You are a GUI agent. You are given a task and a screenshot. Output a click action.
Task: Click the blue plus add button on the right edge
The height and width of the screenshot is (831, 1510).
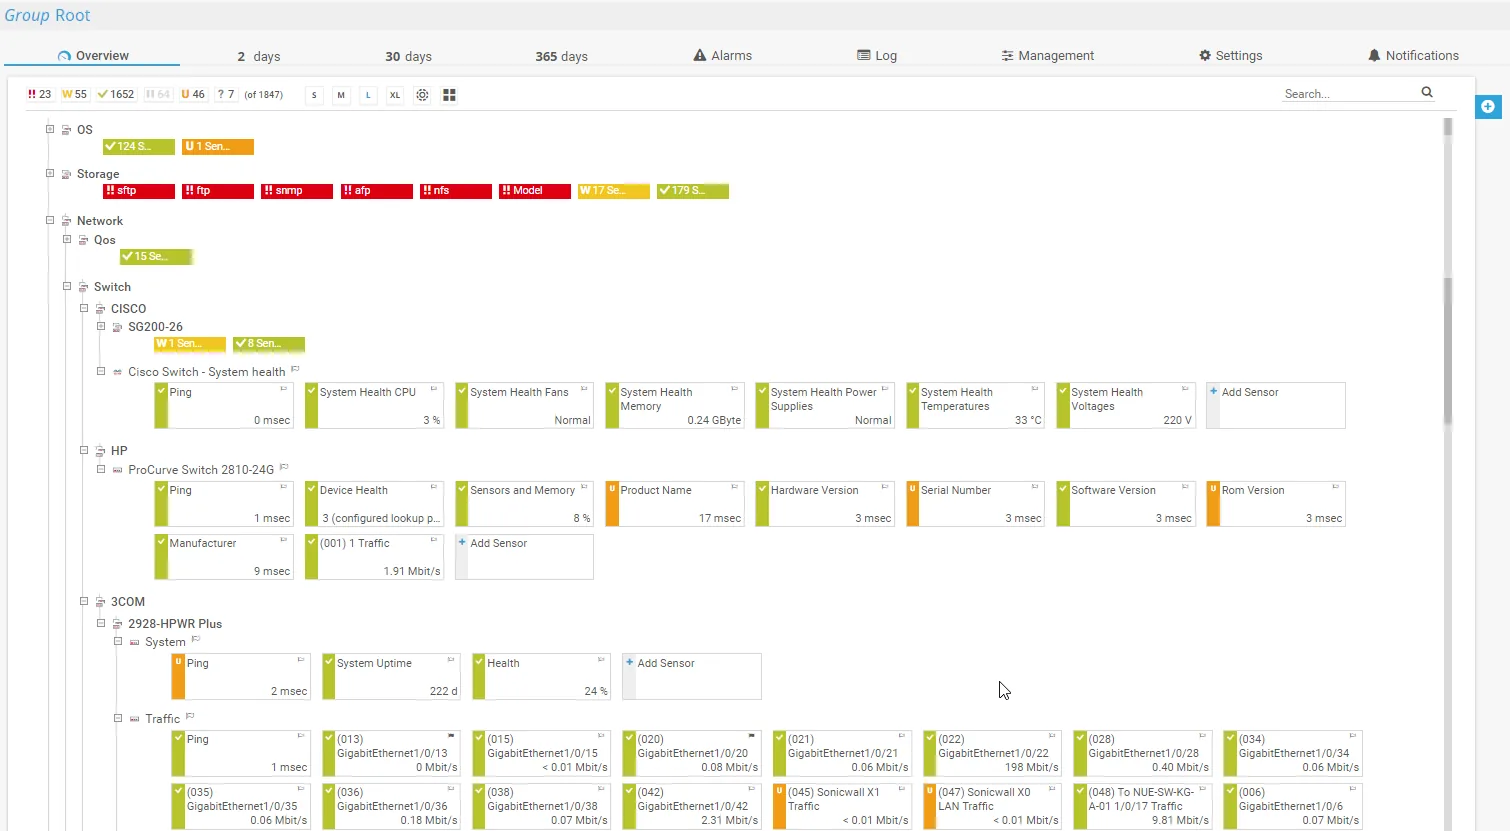1488,106
